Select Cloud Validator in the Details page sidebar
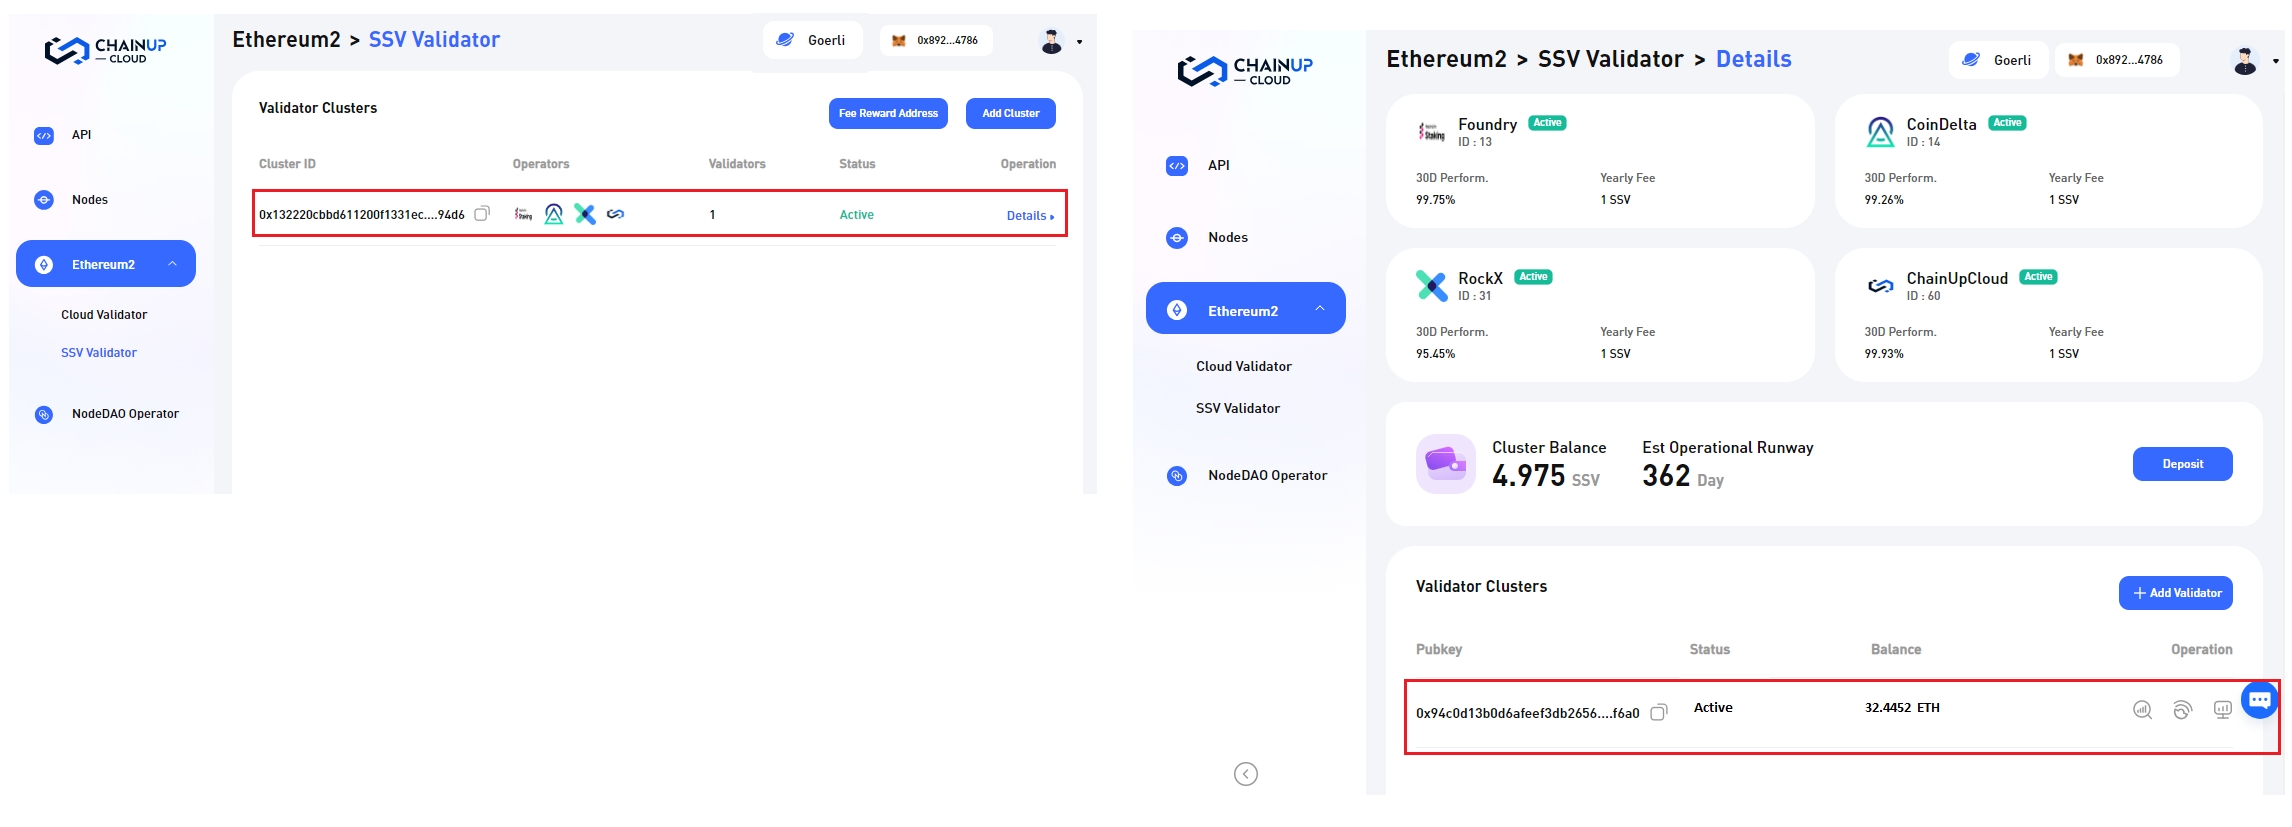Screen dimensions: 2292x827 pyautogui.click(x=1243, y=366)
